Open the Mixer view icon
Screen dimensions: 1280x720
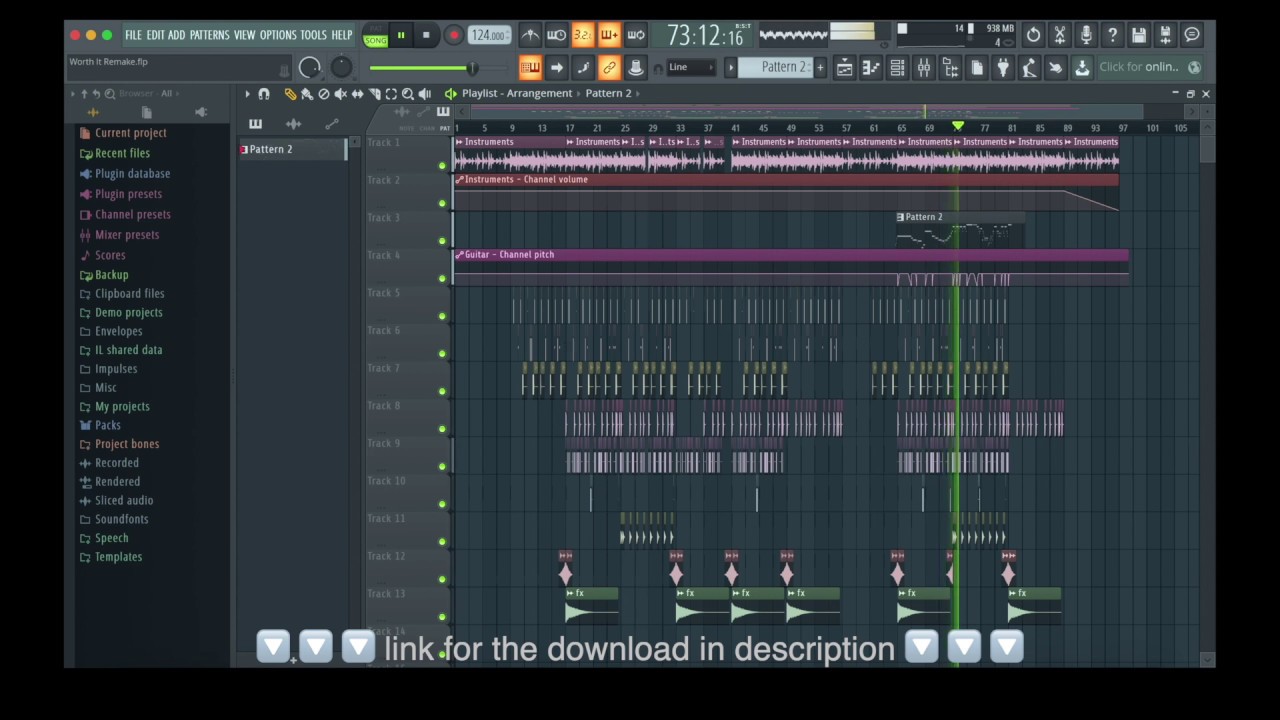point(923,67)
